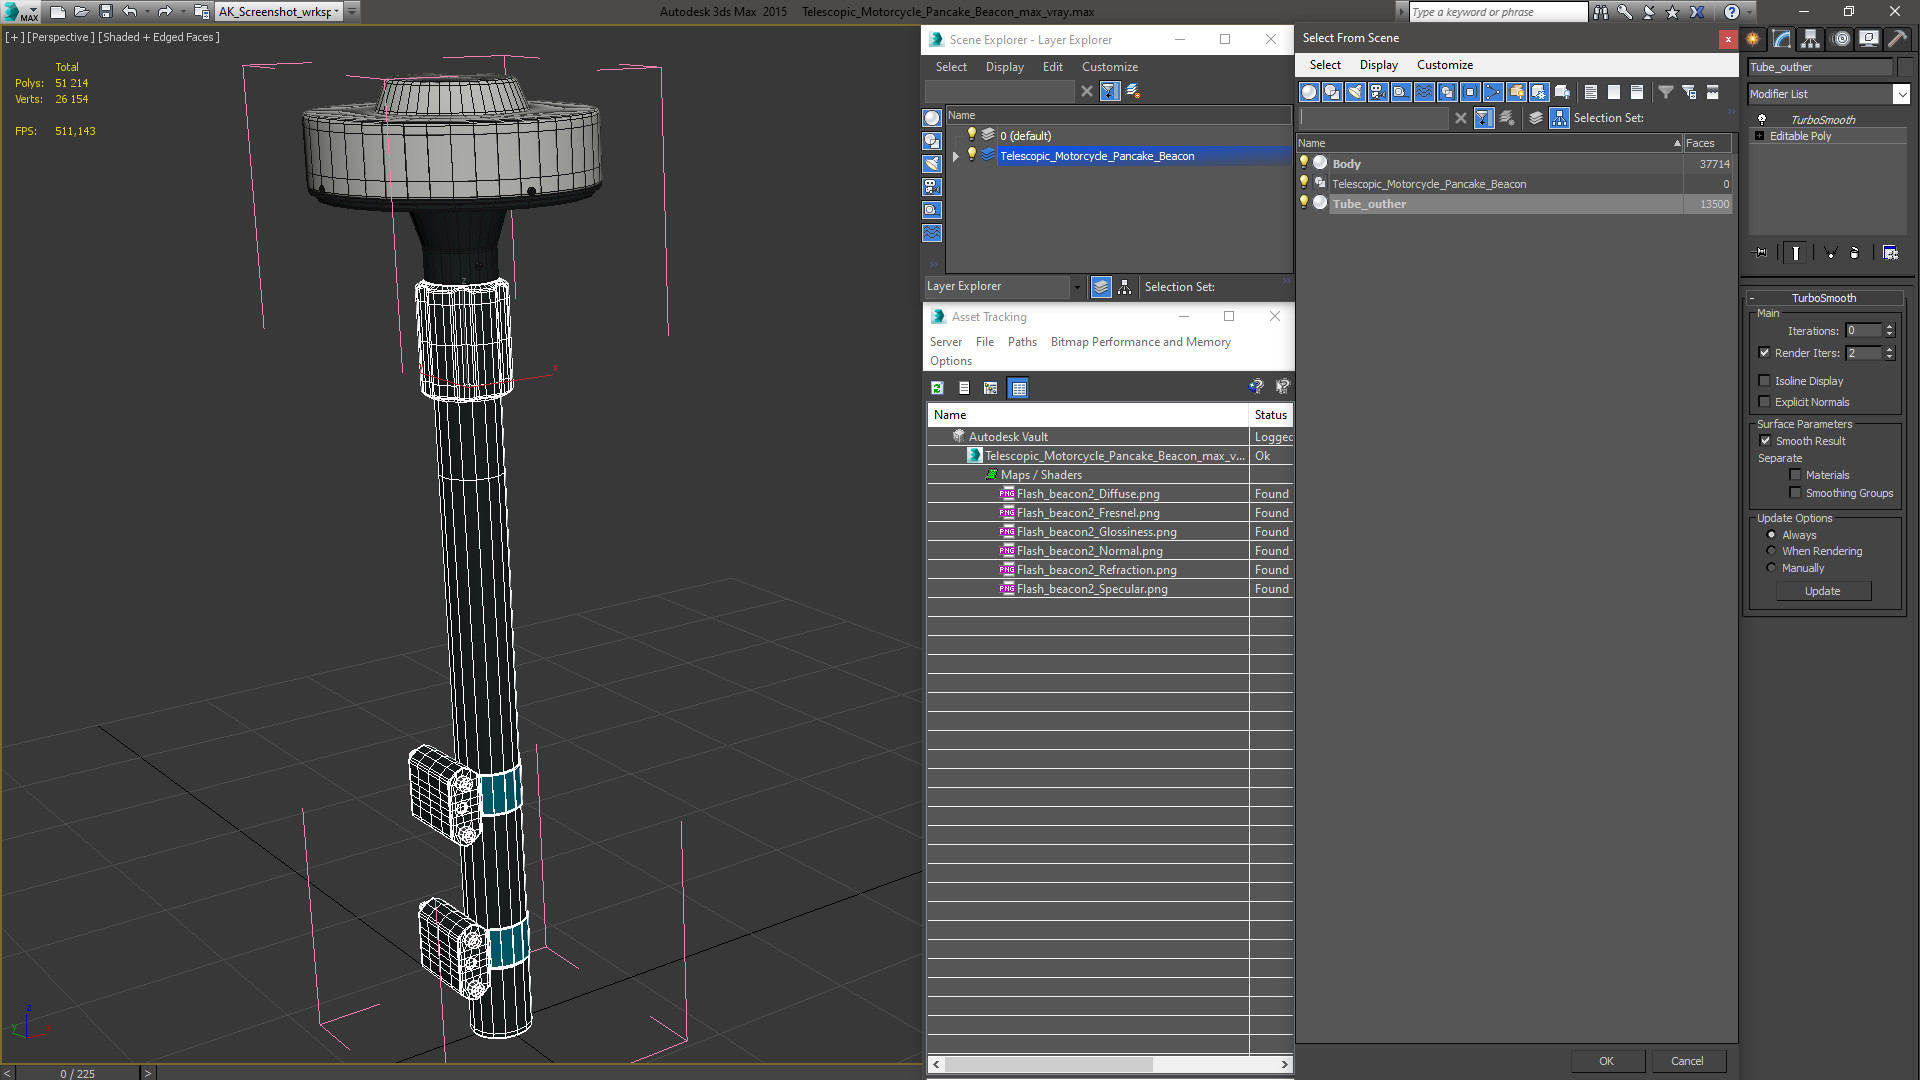The image size is (1920, 1080).
Task: Click Cancel in Select From Scene
Action: pos(1686,1061)
